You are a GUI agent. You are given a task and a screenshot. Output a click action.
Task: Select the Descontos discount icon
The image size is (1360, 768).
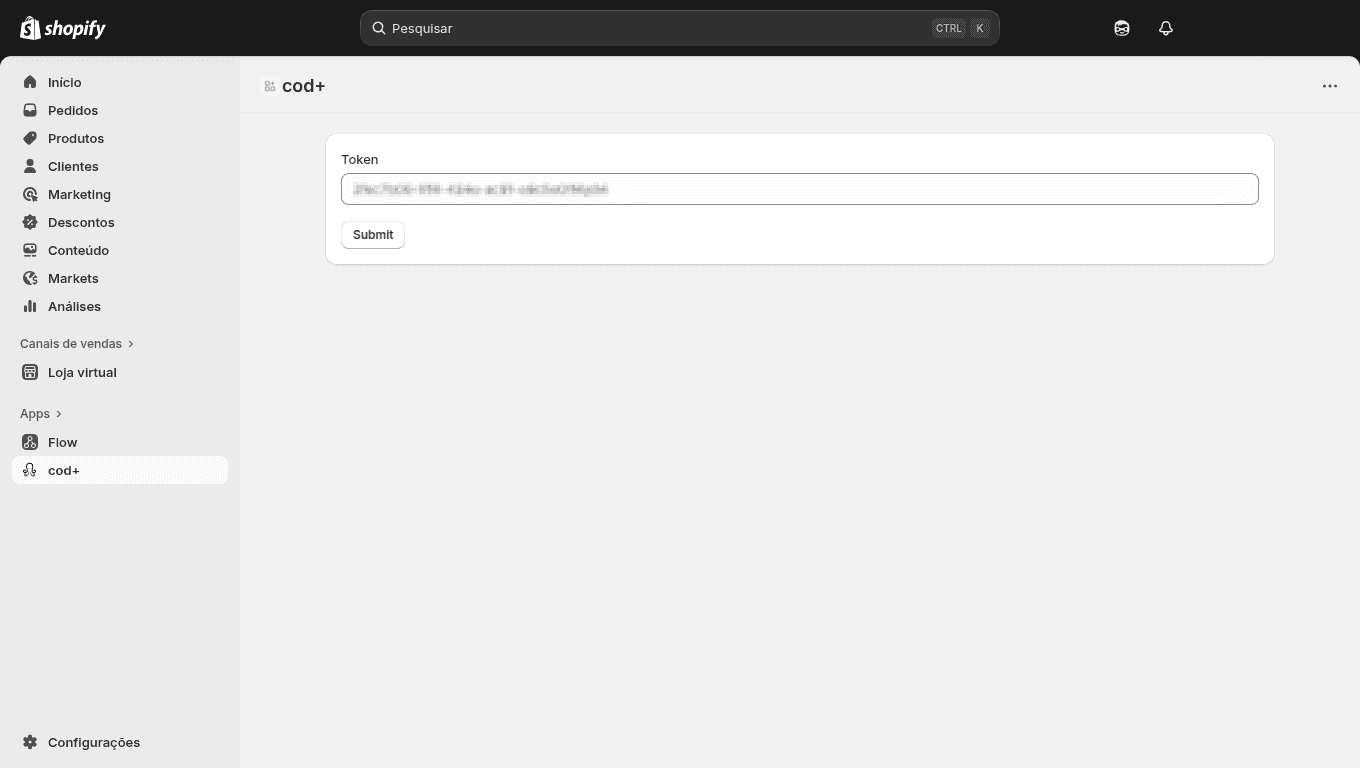30,222
